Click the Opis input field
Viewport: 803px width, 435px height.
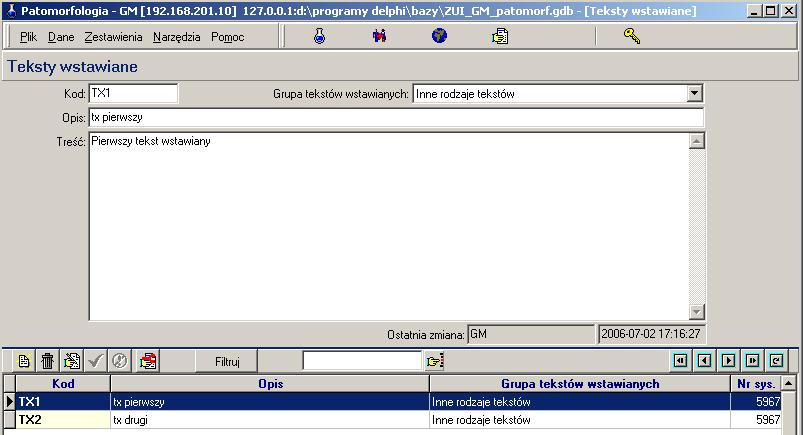[x=396, y=117]
